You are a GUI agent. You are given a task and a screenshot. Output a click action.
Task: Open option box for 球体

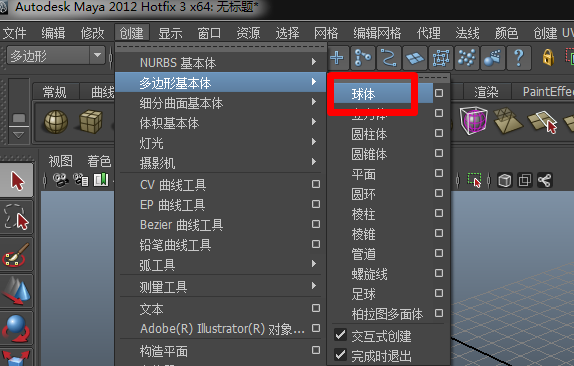coord(439,93)
